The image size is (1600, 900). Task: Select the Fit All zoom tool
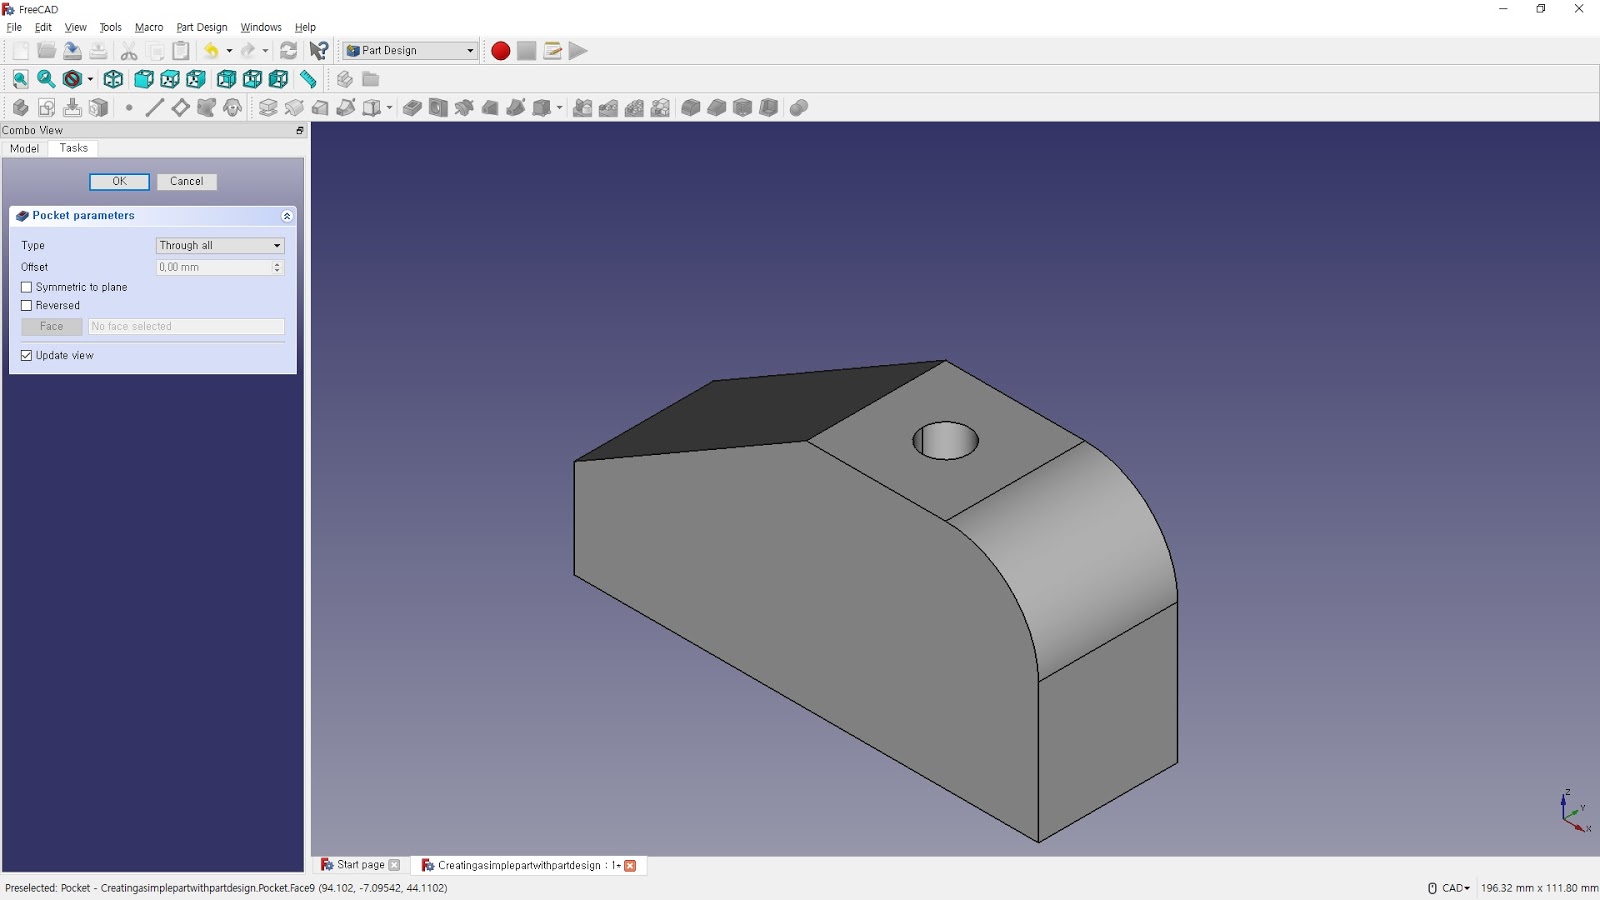pyautogui.click(x=20, y=79)
